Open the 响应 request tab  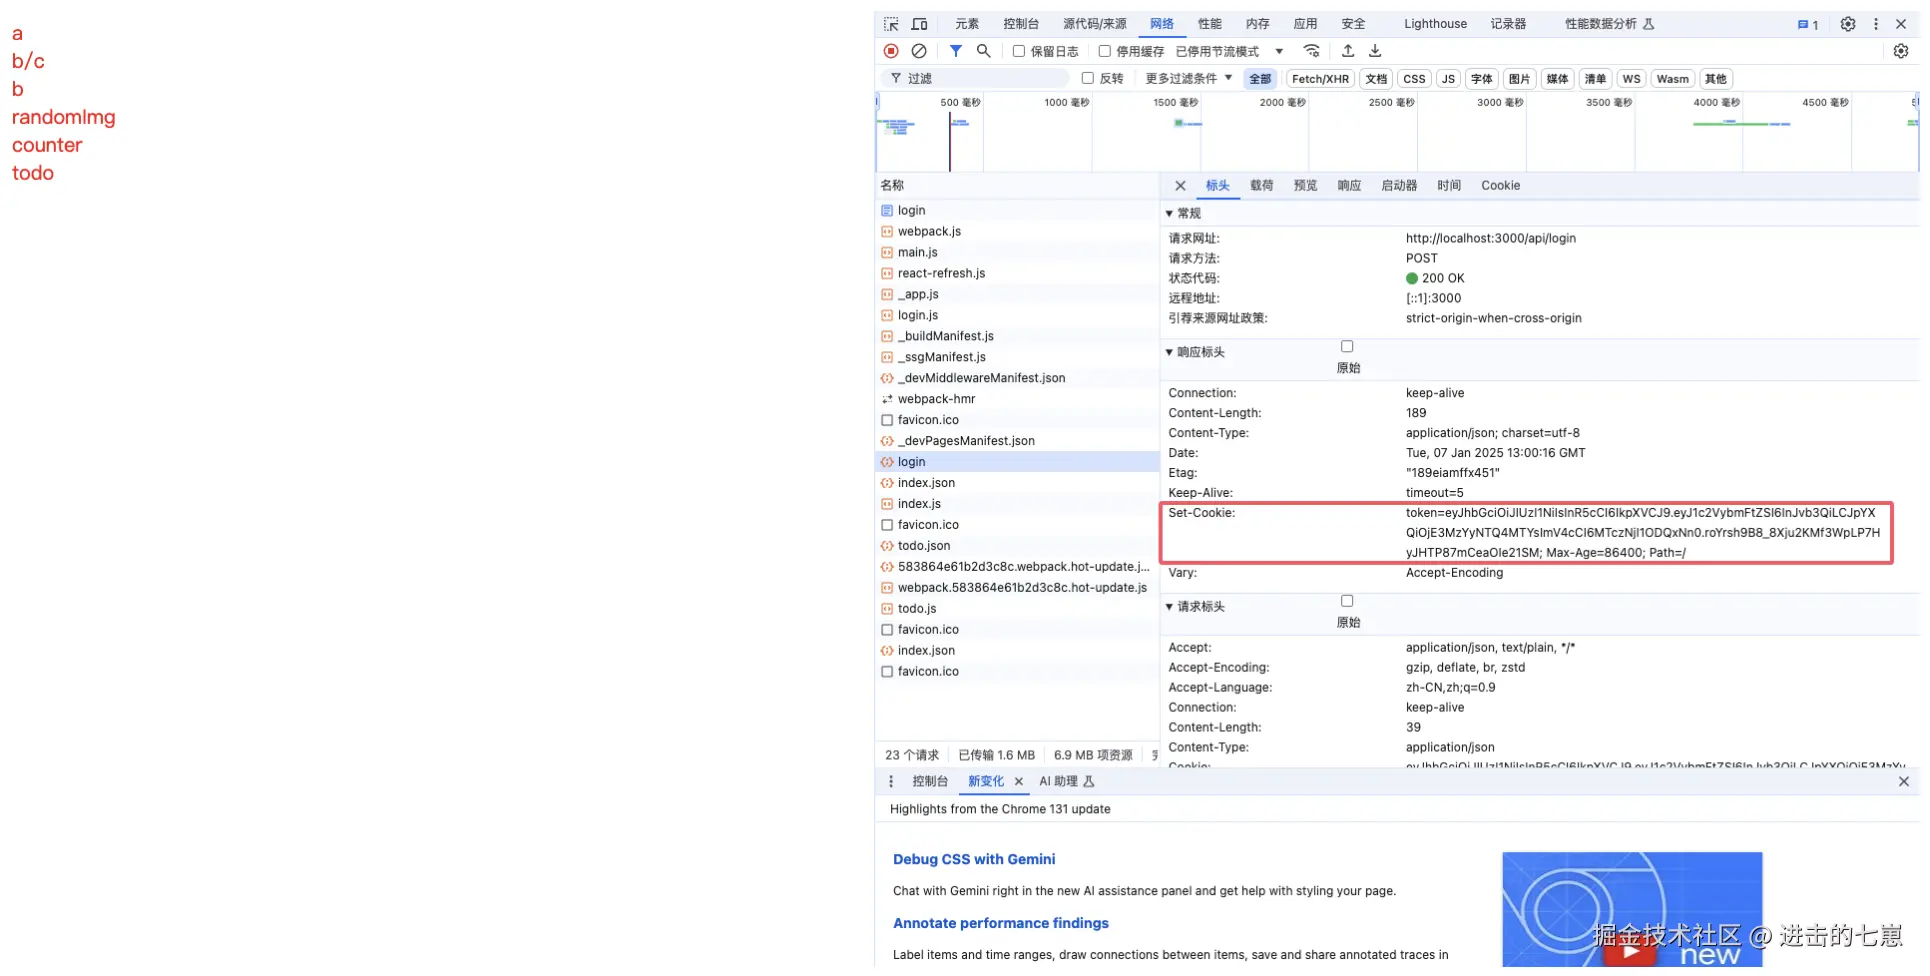[x=1349, y=186]
